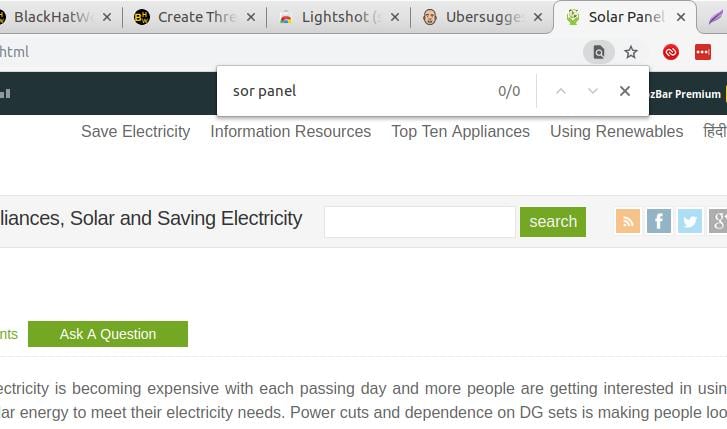
Task: Switch to the Lightshot tab
Action: (339, 17)
